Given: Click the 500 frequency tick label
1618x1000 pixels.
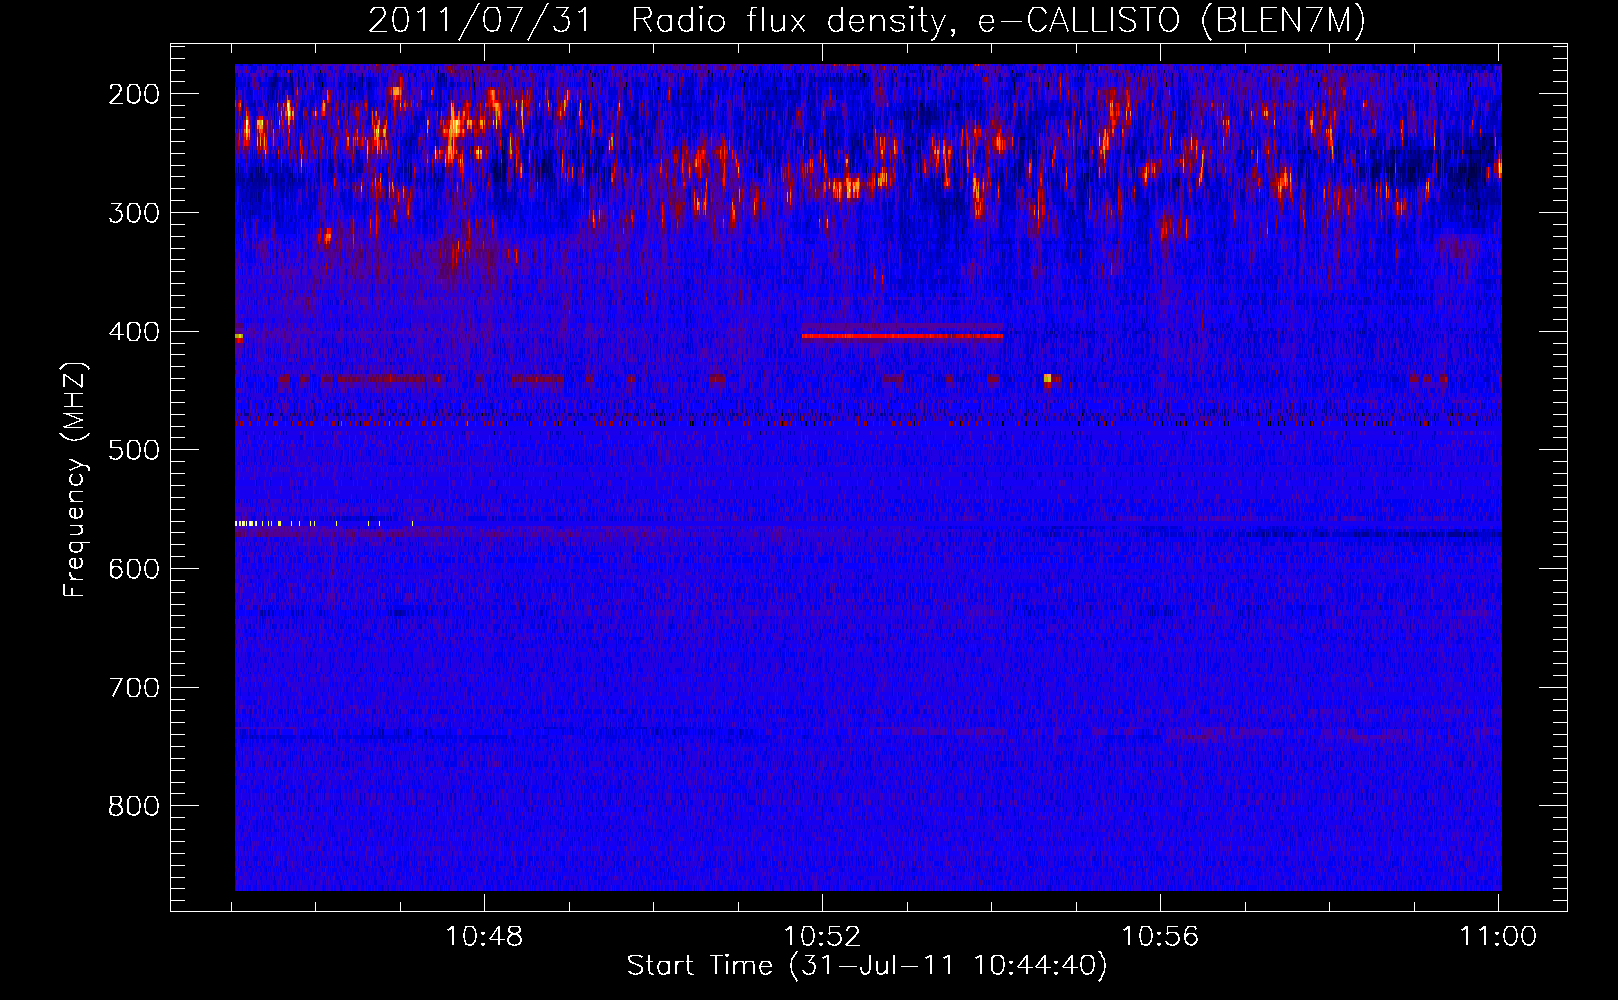Looking at the screenshot, I should tap(133, 450).
